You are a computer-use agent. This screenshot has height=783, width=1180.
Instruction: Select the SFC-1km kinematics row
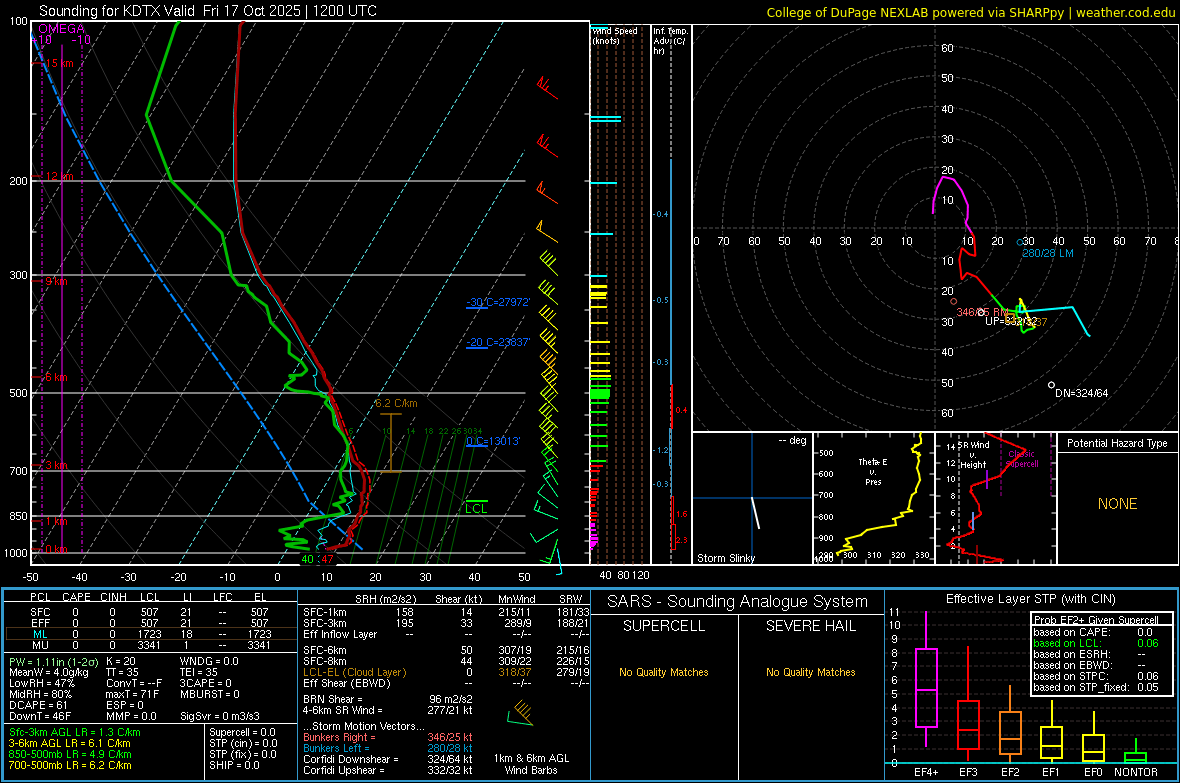click(x=446, y=612)
